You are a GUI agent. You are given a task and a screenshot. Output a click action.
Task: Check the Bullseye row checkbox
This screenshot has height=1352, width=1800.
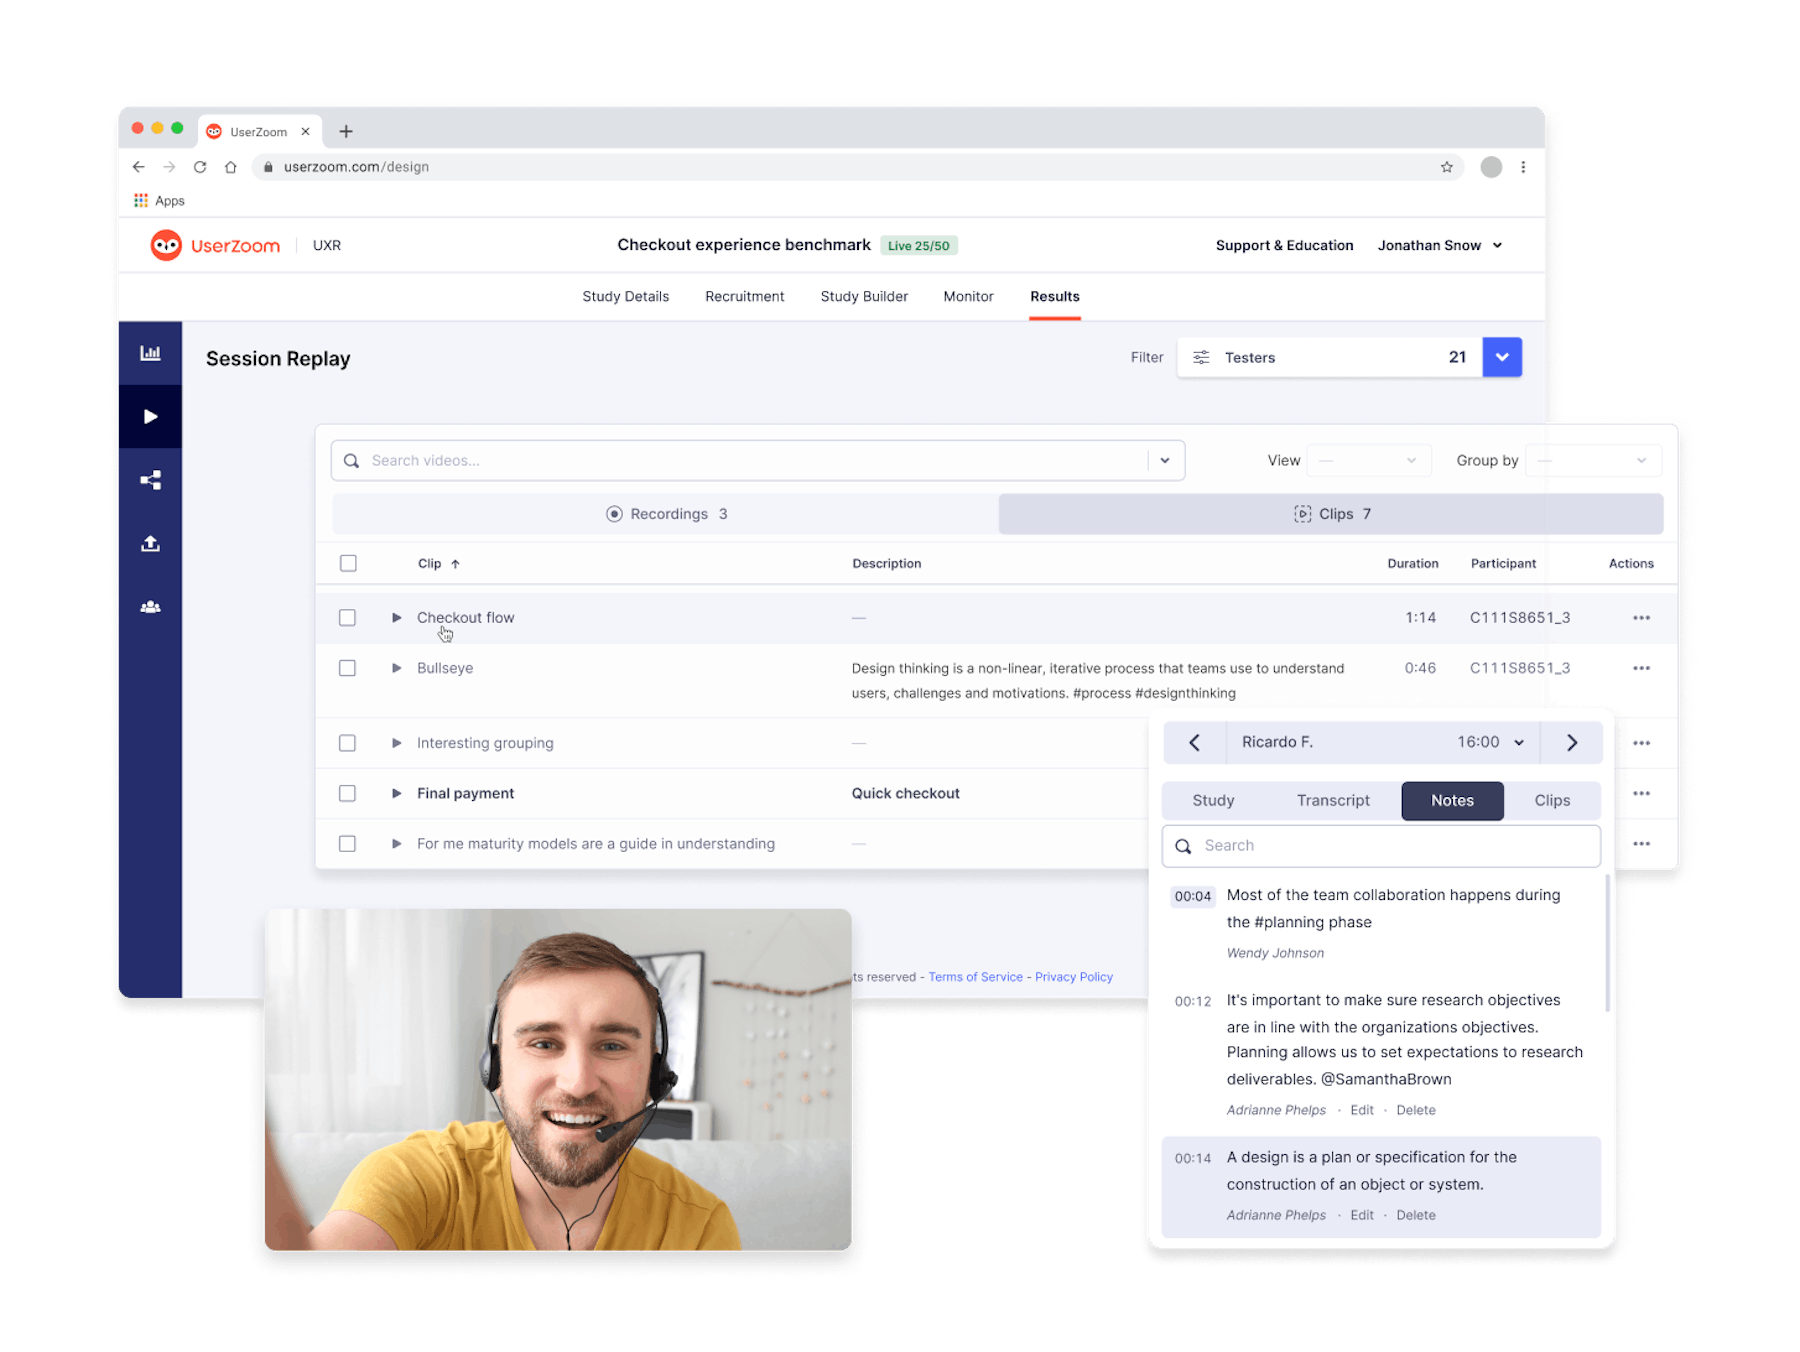tap(347, 668)
